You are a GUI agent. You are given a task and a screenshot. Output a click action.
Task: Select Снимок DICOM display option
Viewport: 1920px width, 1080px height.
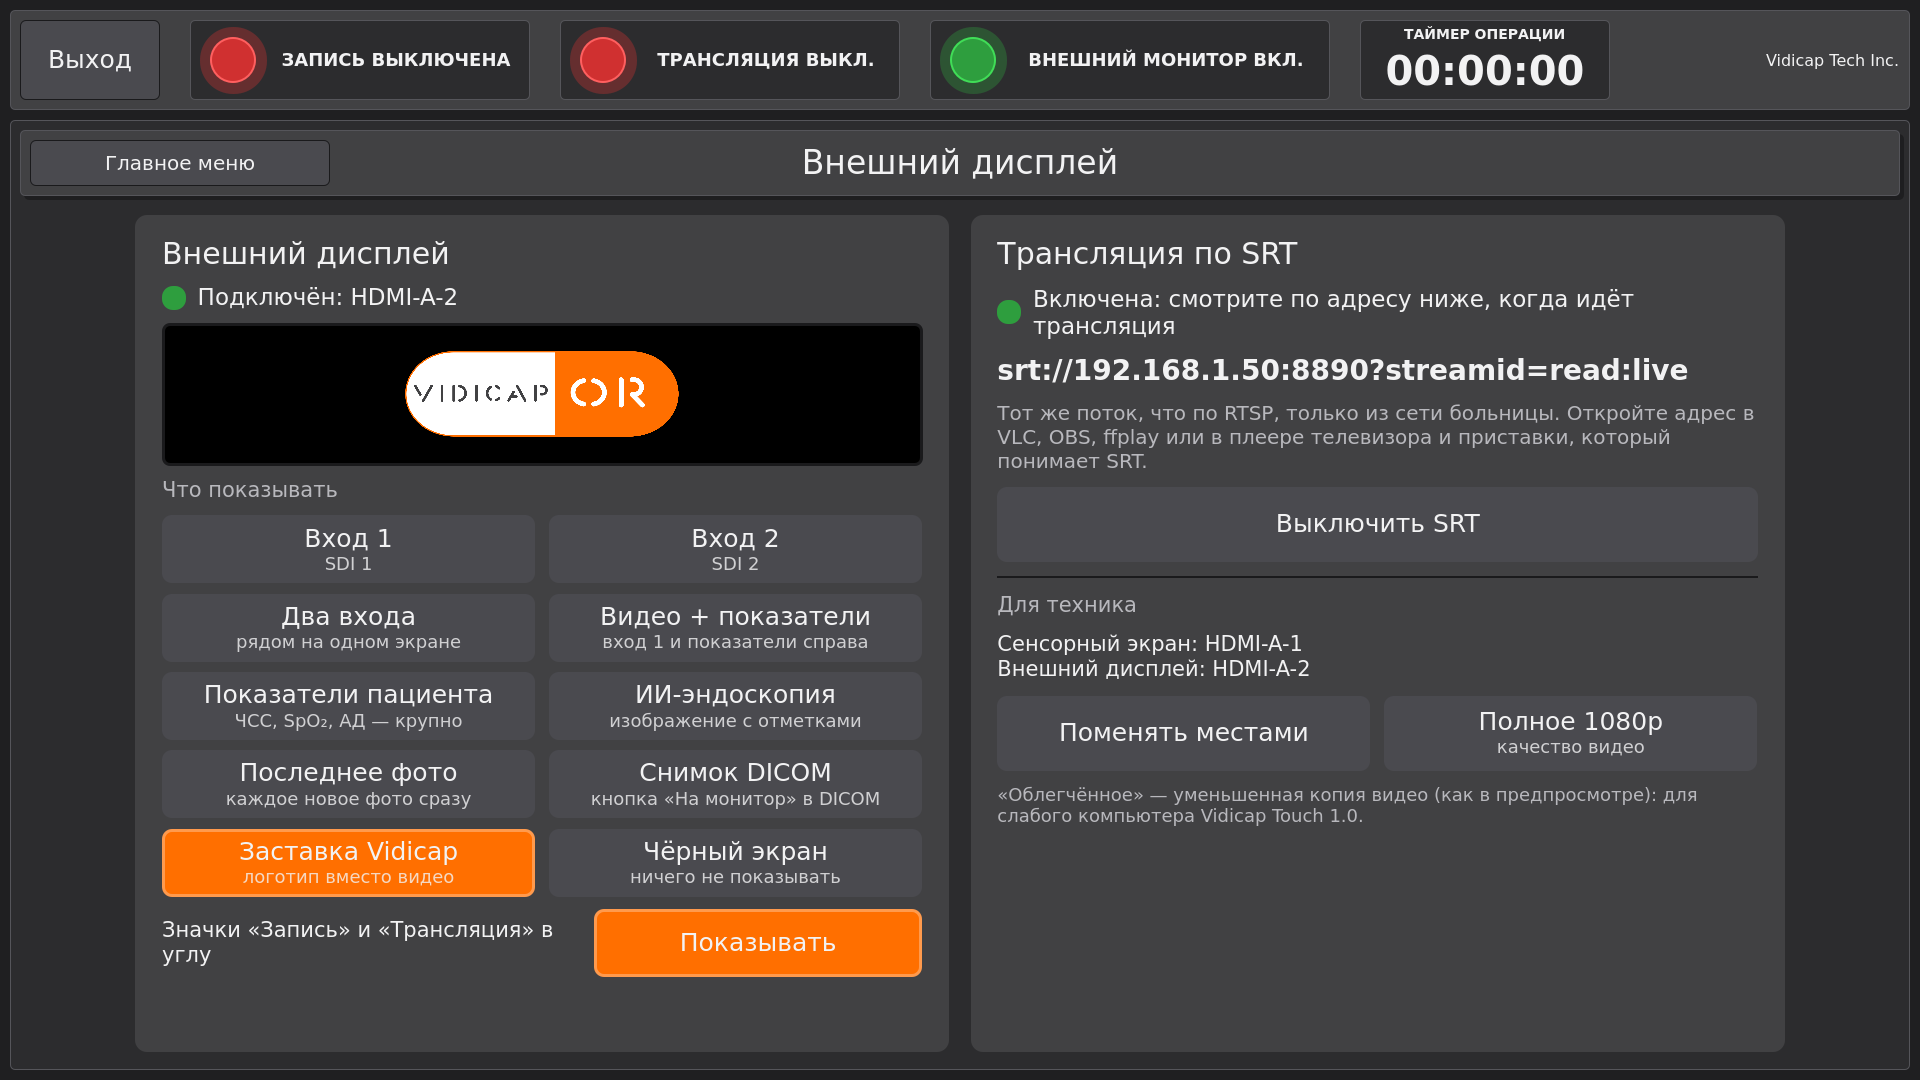coord(735,784)
